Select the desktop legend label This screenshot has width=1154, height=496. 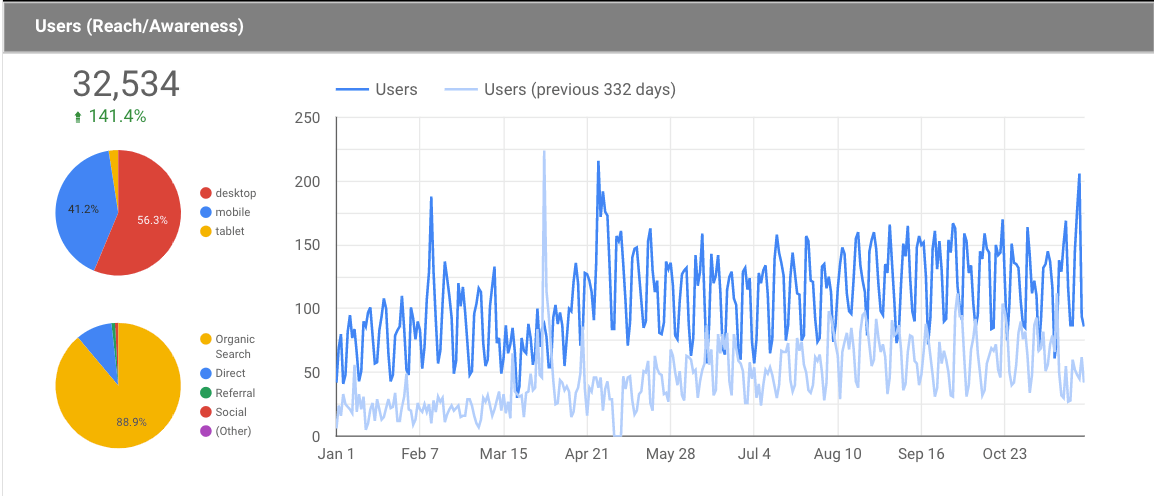click(236, 194)
